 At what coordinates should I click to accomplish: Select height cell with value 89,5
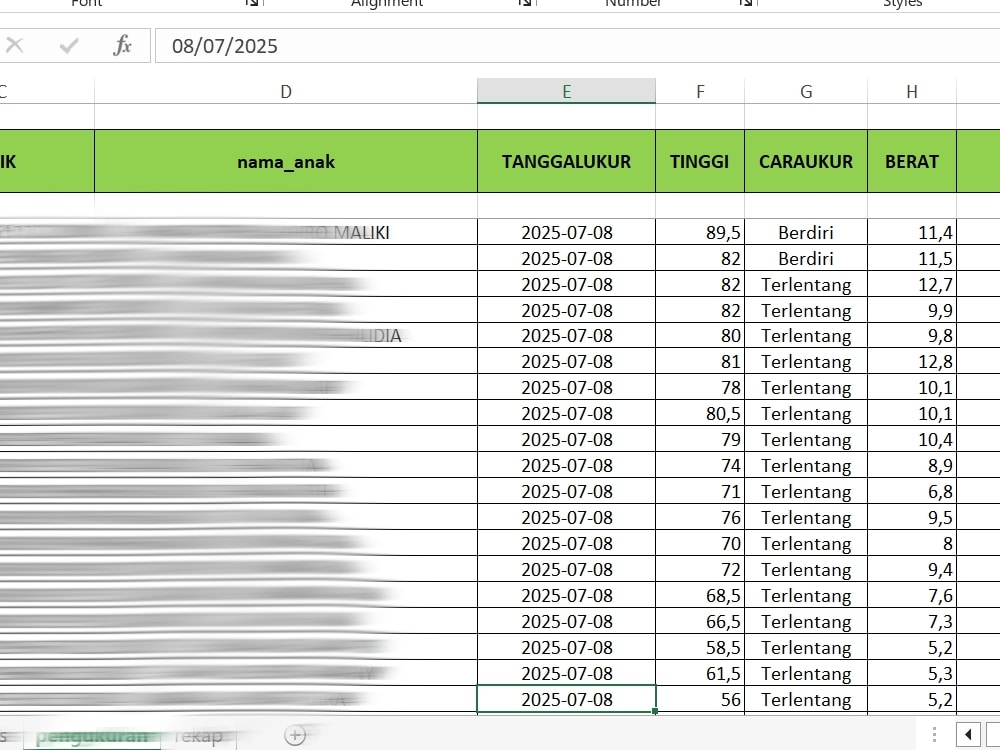700,232
